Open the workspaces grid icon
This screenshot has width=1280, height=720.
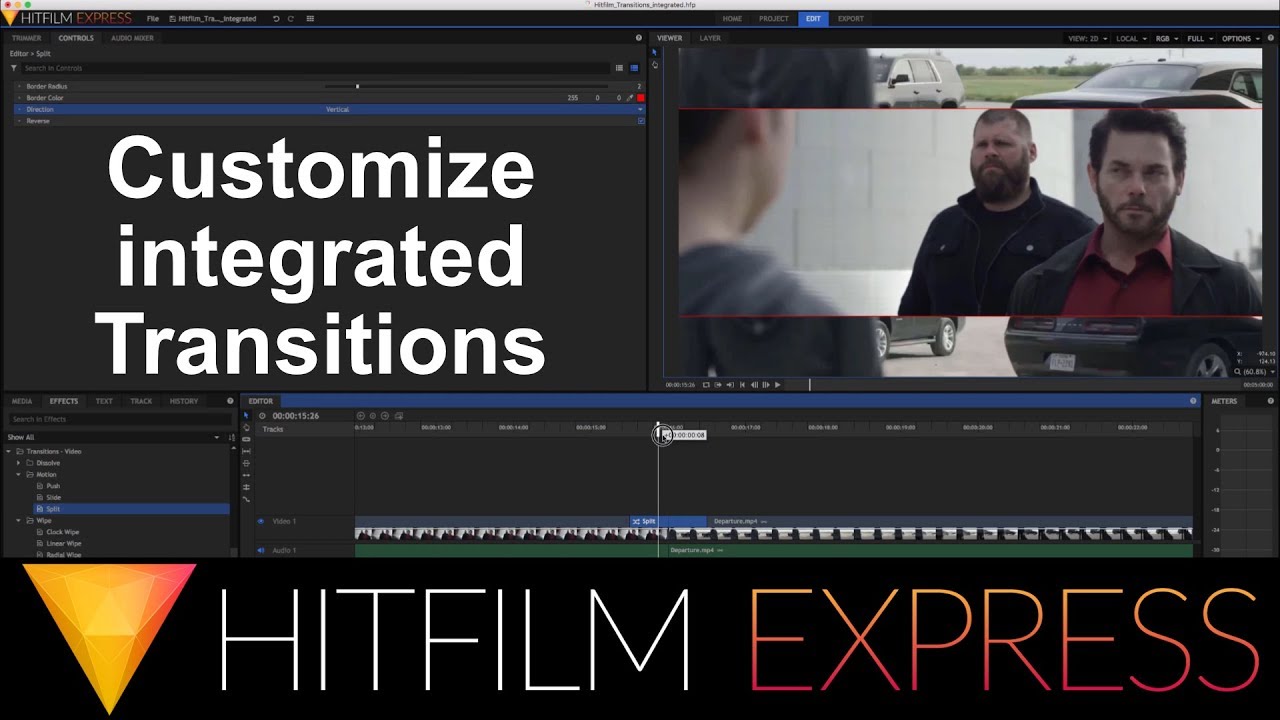(310, 19)
